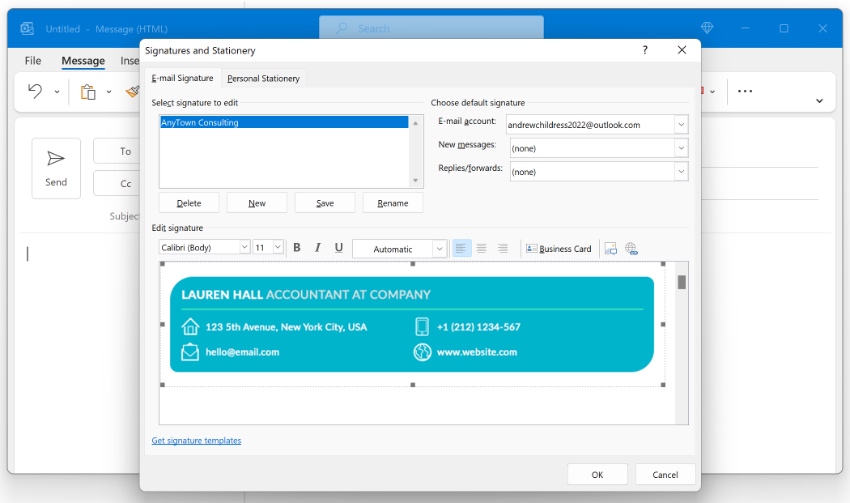
Task: Click the help question mark in dialog
Action: click(x=645, y=50)
